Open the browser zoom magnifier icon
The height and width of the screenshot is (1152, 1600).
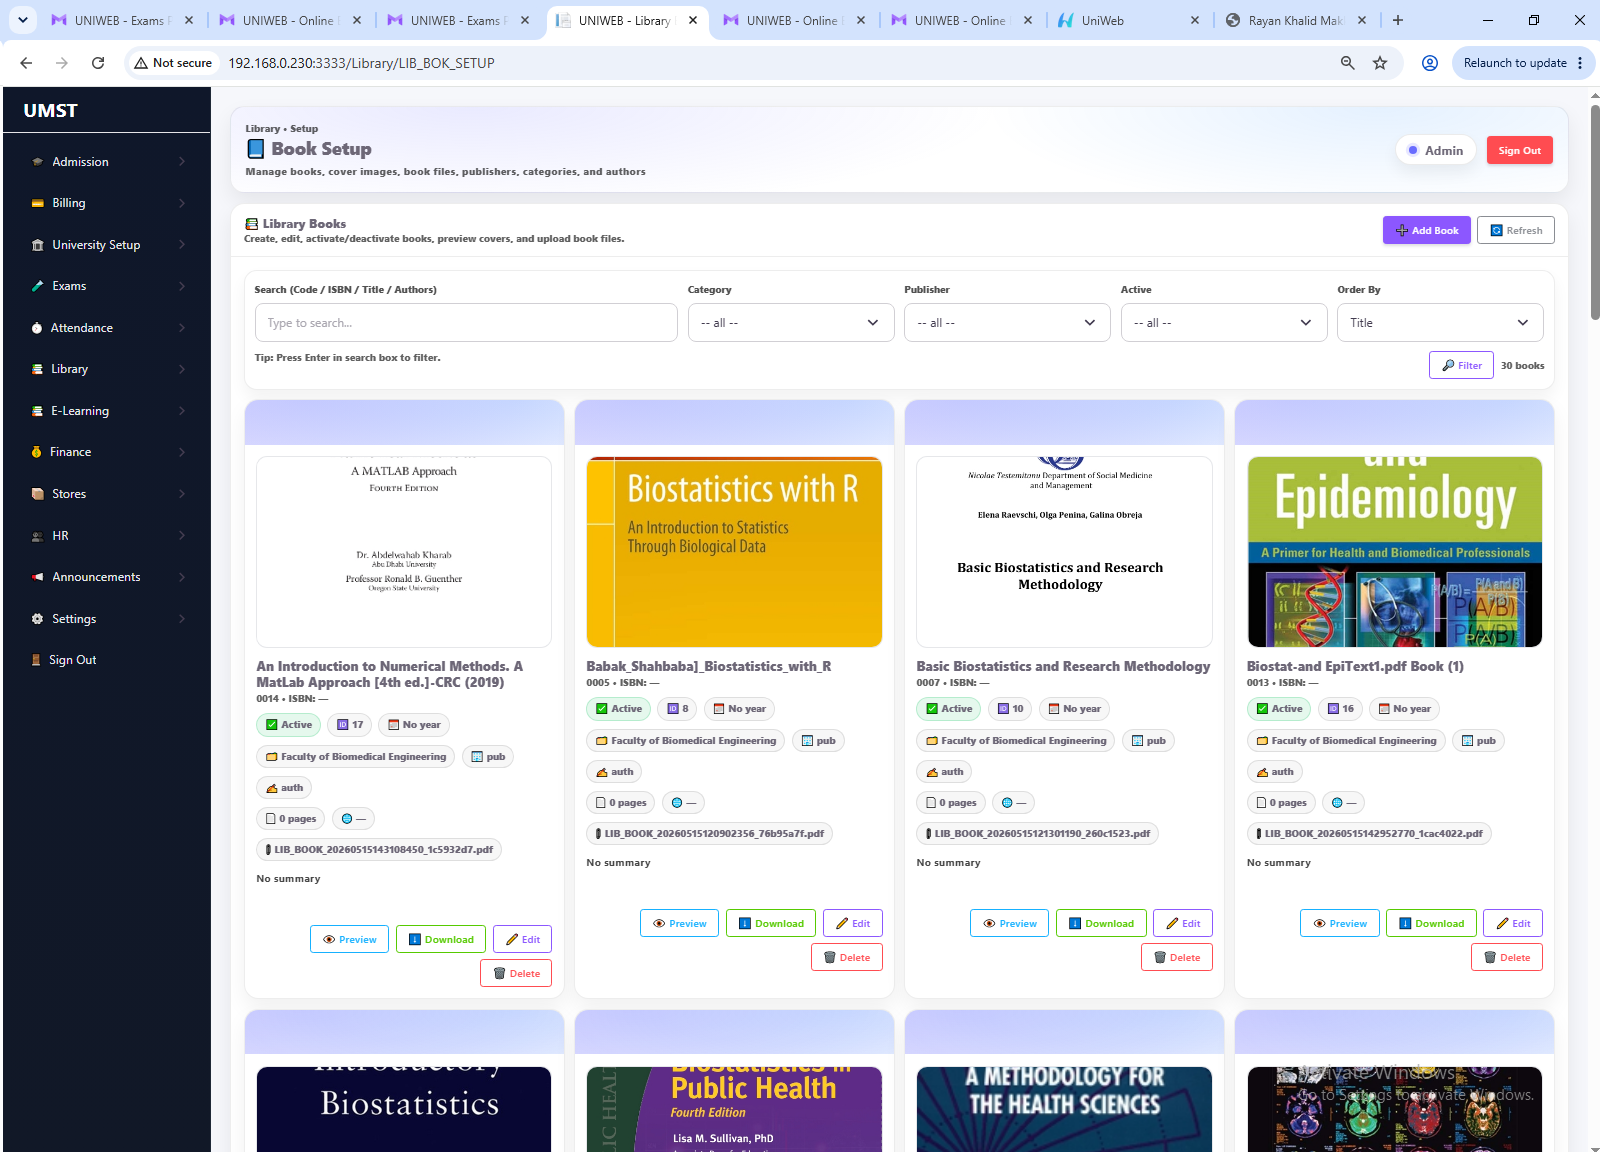point(1348,63)
